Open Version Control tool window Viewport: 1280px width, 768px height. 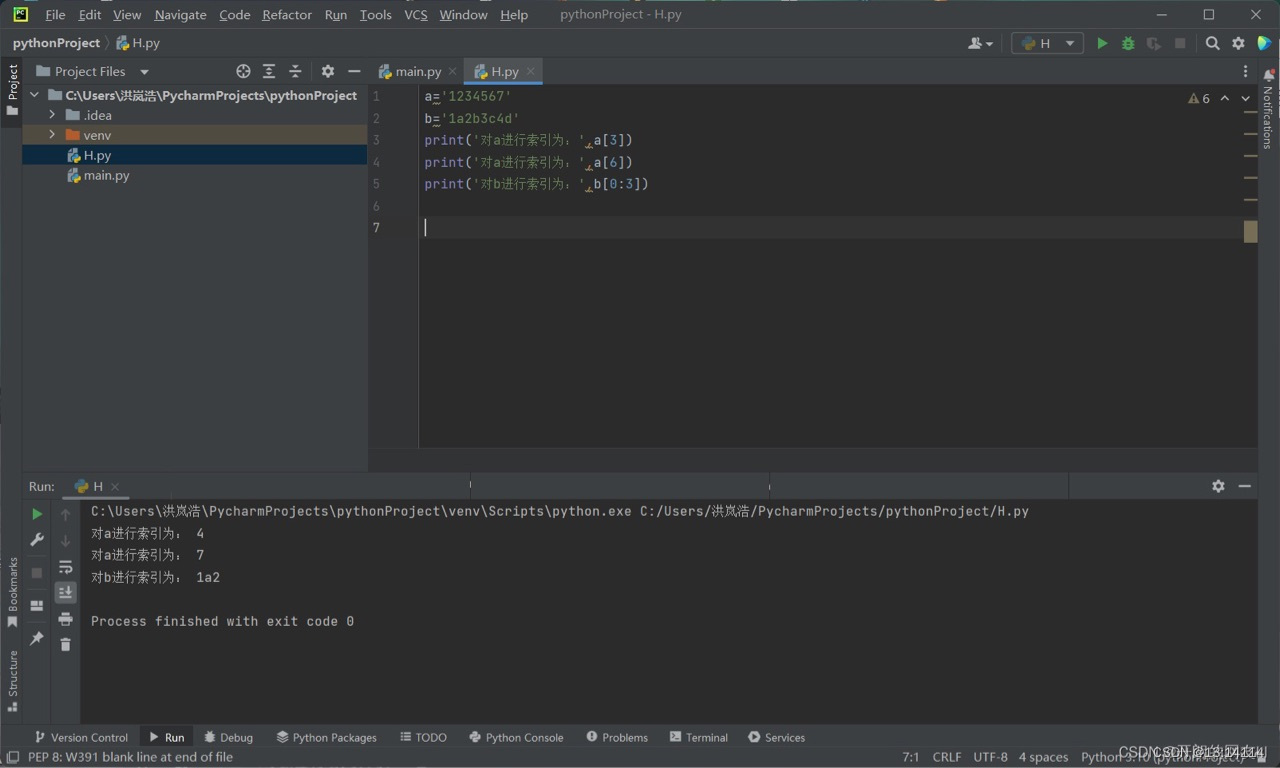81,737
